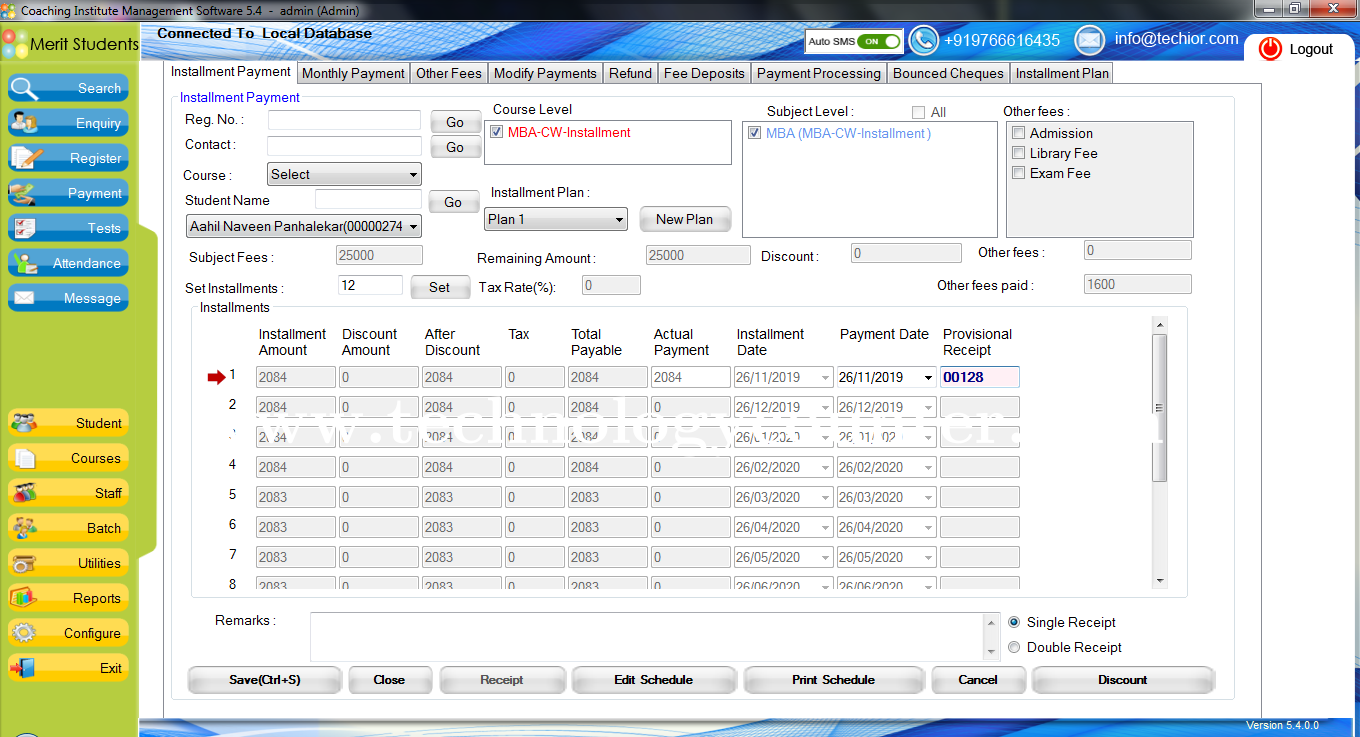Select the Double Receipt option
1360x737 pixels.
1014,647
